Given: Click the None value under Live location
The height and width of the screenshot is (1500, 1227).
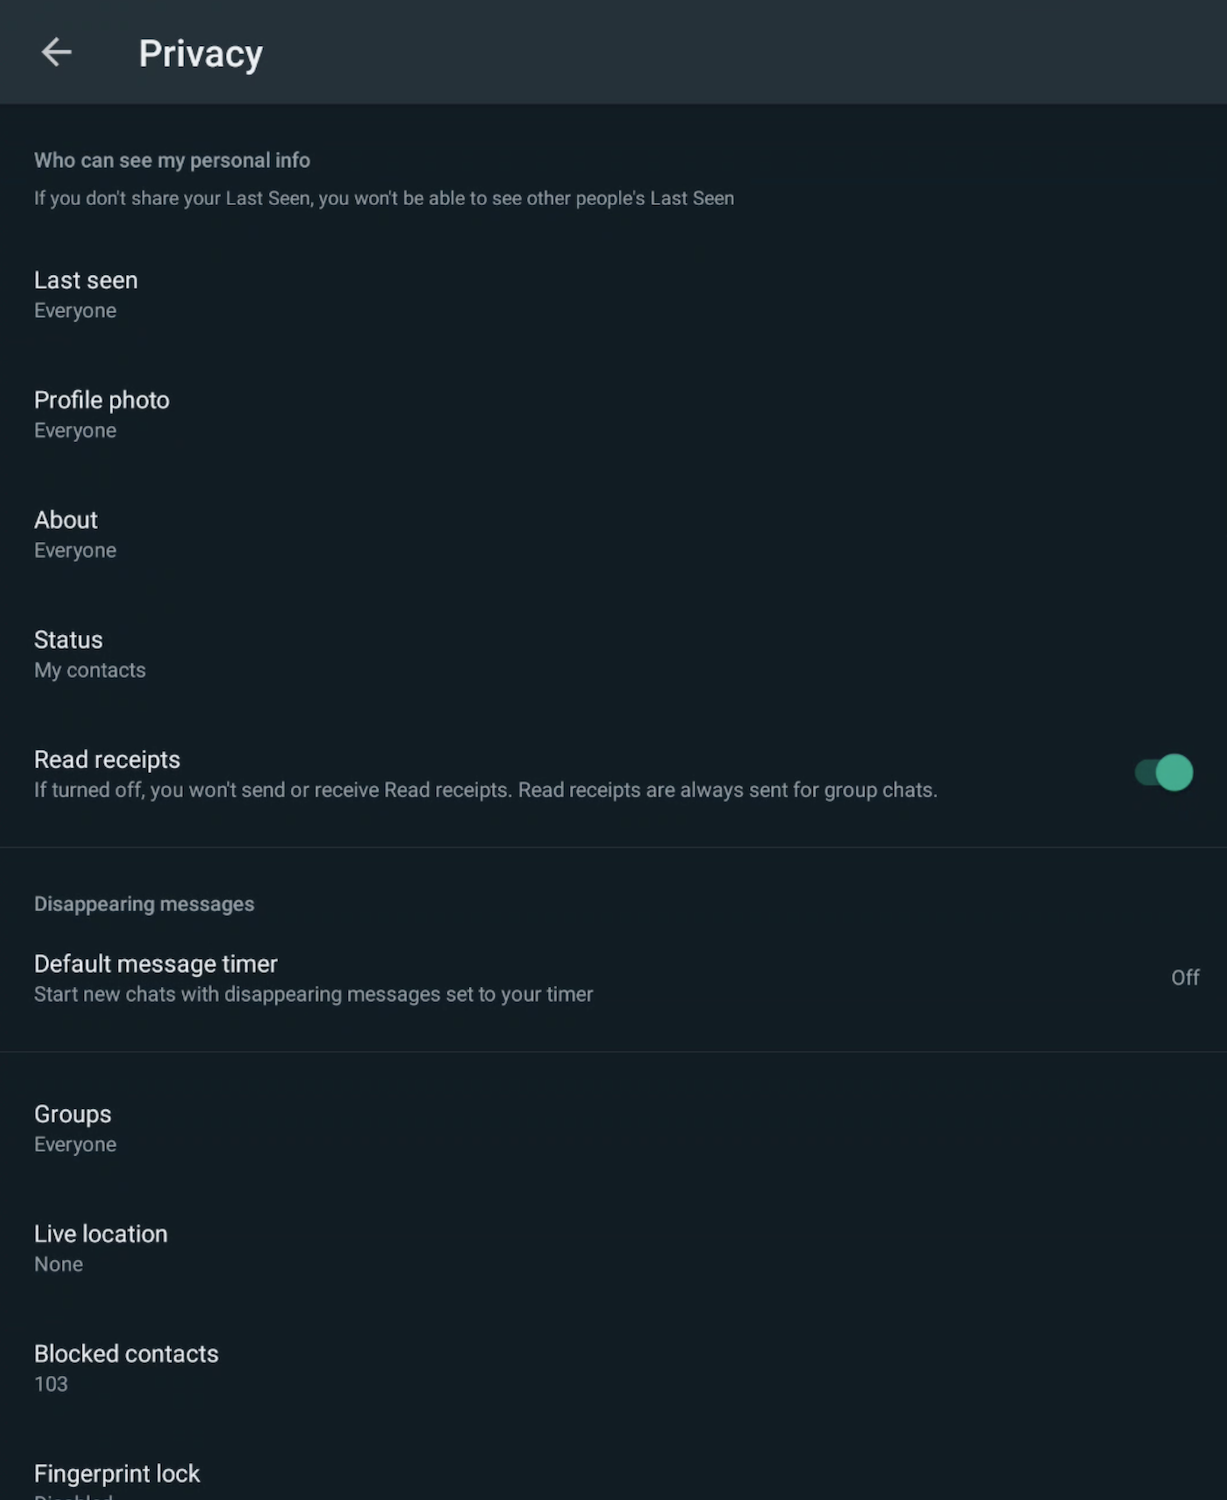Looking at the screenshot, I should click(x=58, y=1264).
